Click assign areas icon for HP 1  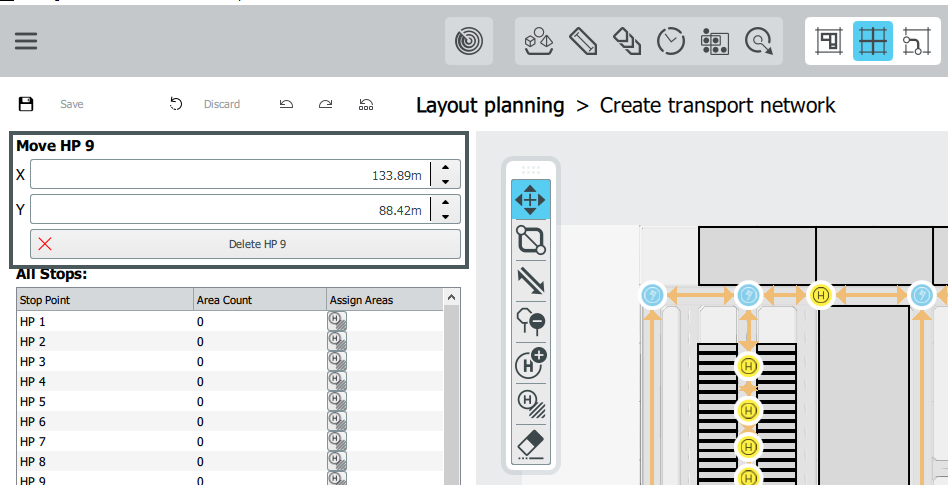(337, 321)
